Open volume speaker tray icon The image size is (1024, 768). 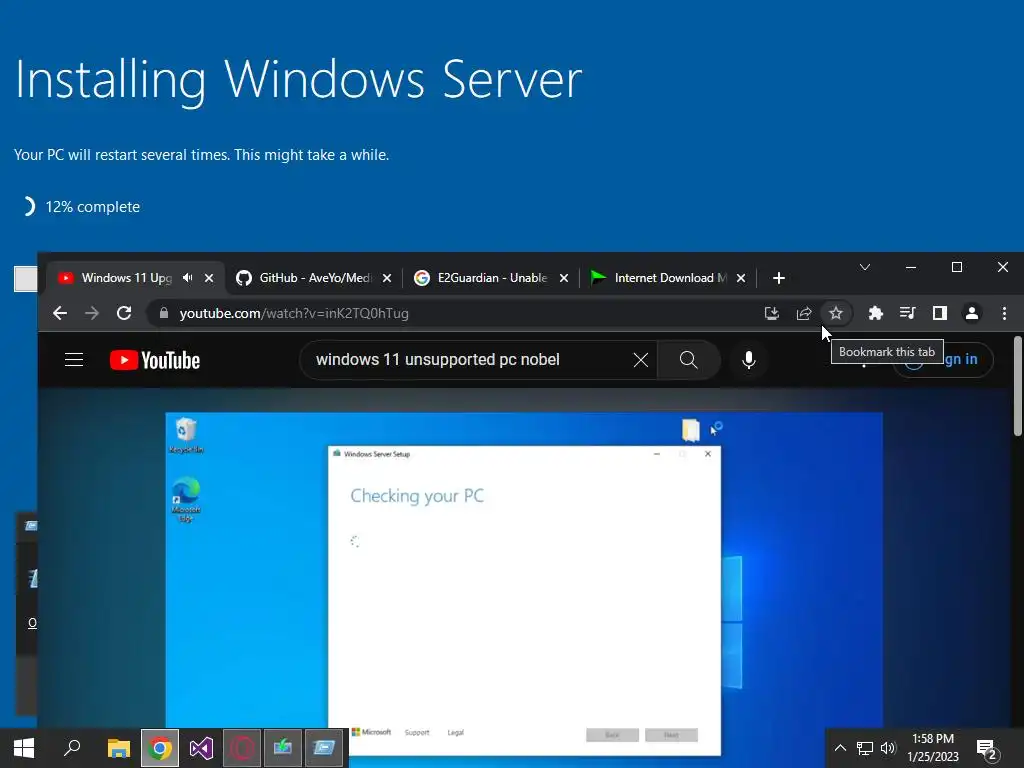tap(888, 748)
